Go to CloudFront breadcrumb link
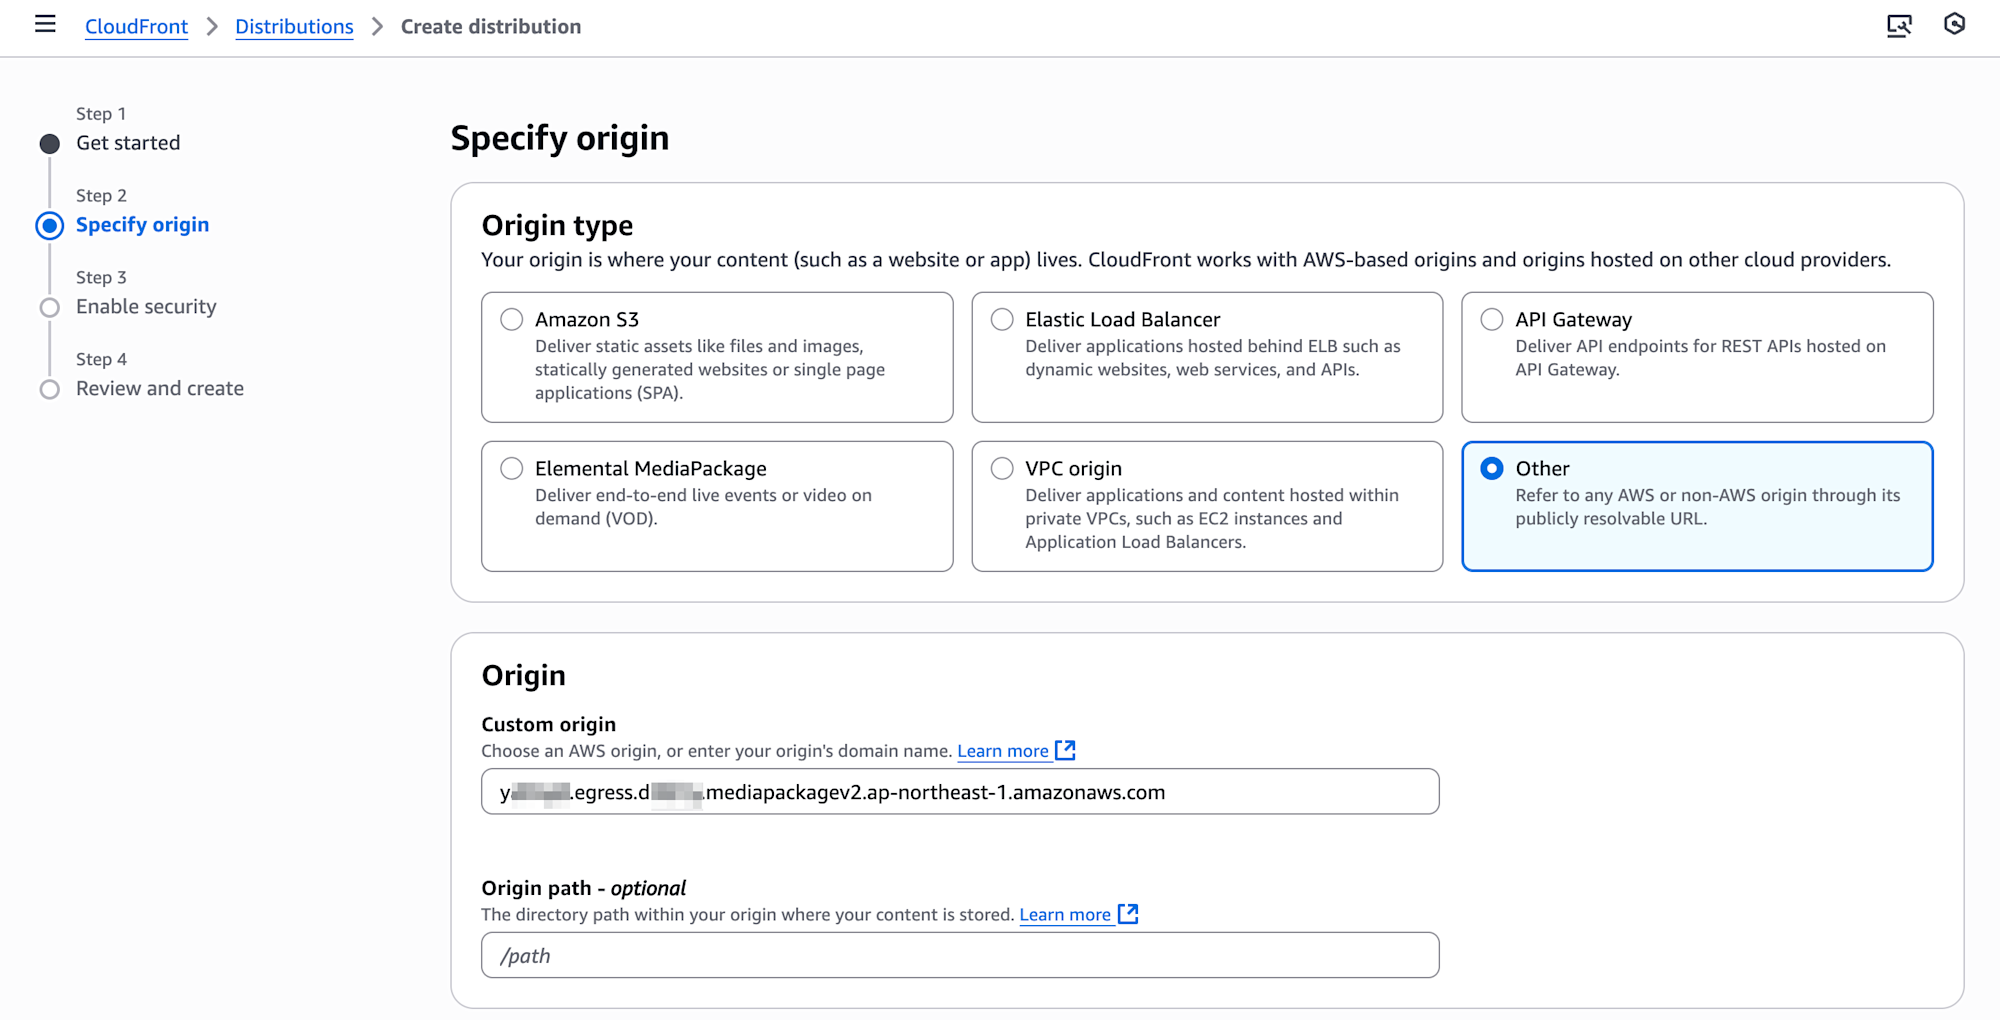Screen dimensions: 2000x1020 136,27
